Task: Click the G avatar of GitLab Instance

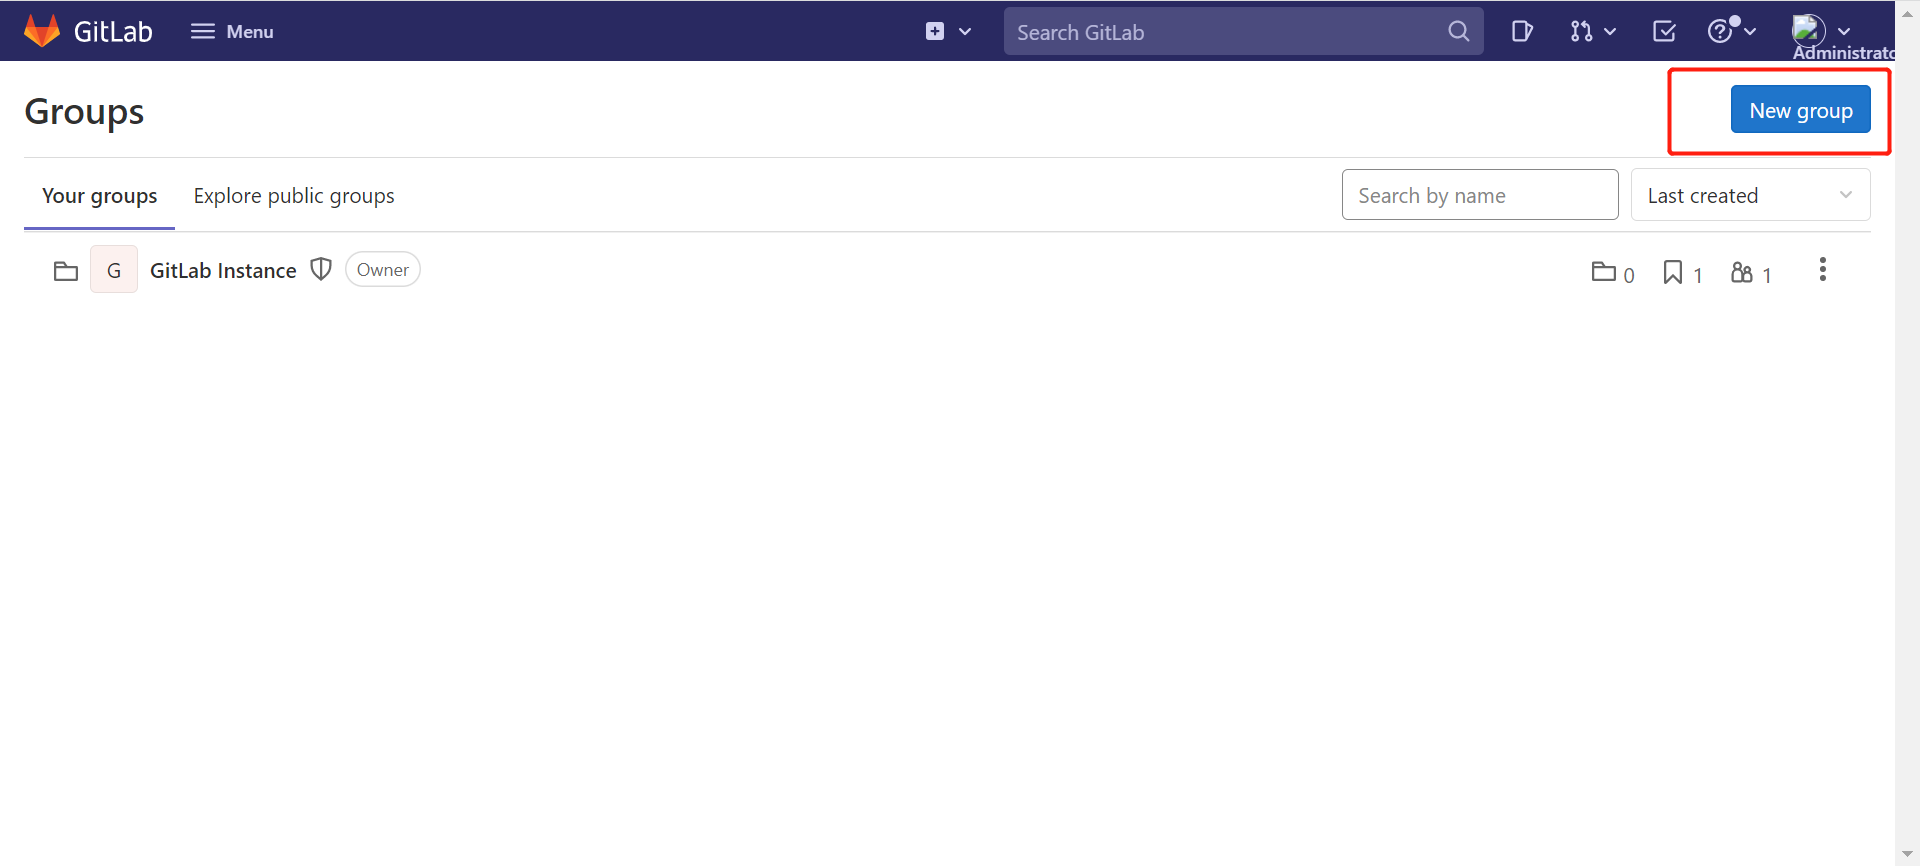Action: point(114,270)
